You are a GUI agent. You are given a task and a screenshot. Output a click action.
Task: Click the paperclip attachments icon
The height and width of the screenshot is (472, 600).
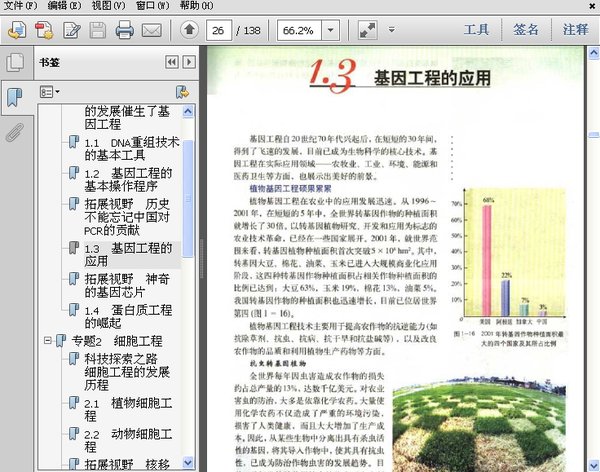(14, 131)
